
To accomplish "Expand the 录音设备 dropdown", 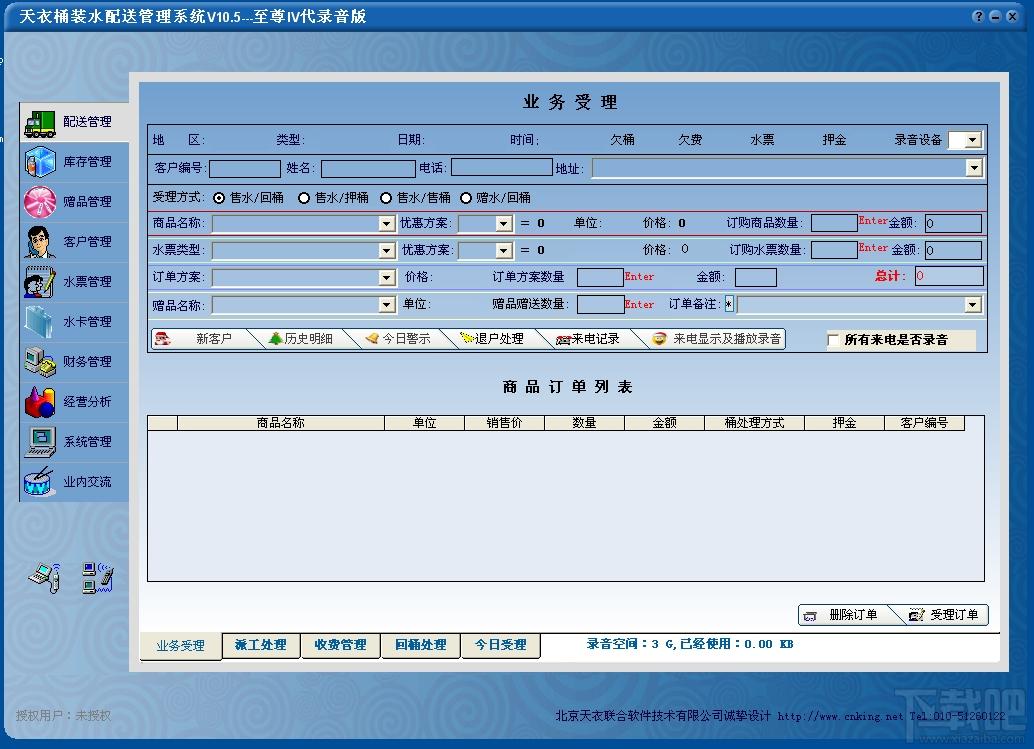I will (x=973, y=140).
